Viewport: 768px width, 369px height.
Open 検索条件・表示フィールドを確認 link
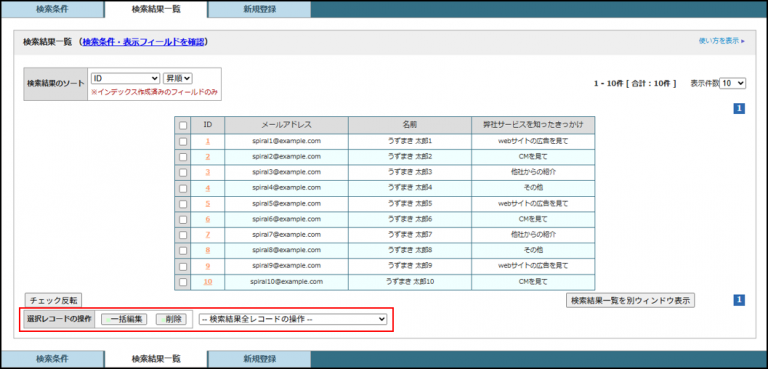(143, 42)
